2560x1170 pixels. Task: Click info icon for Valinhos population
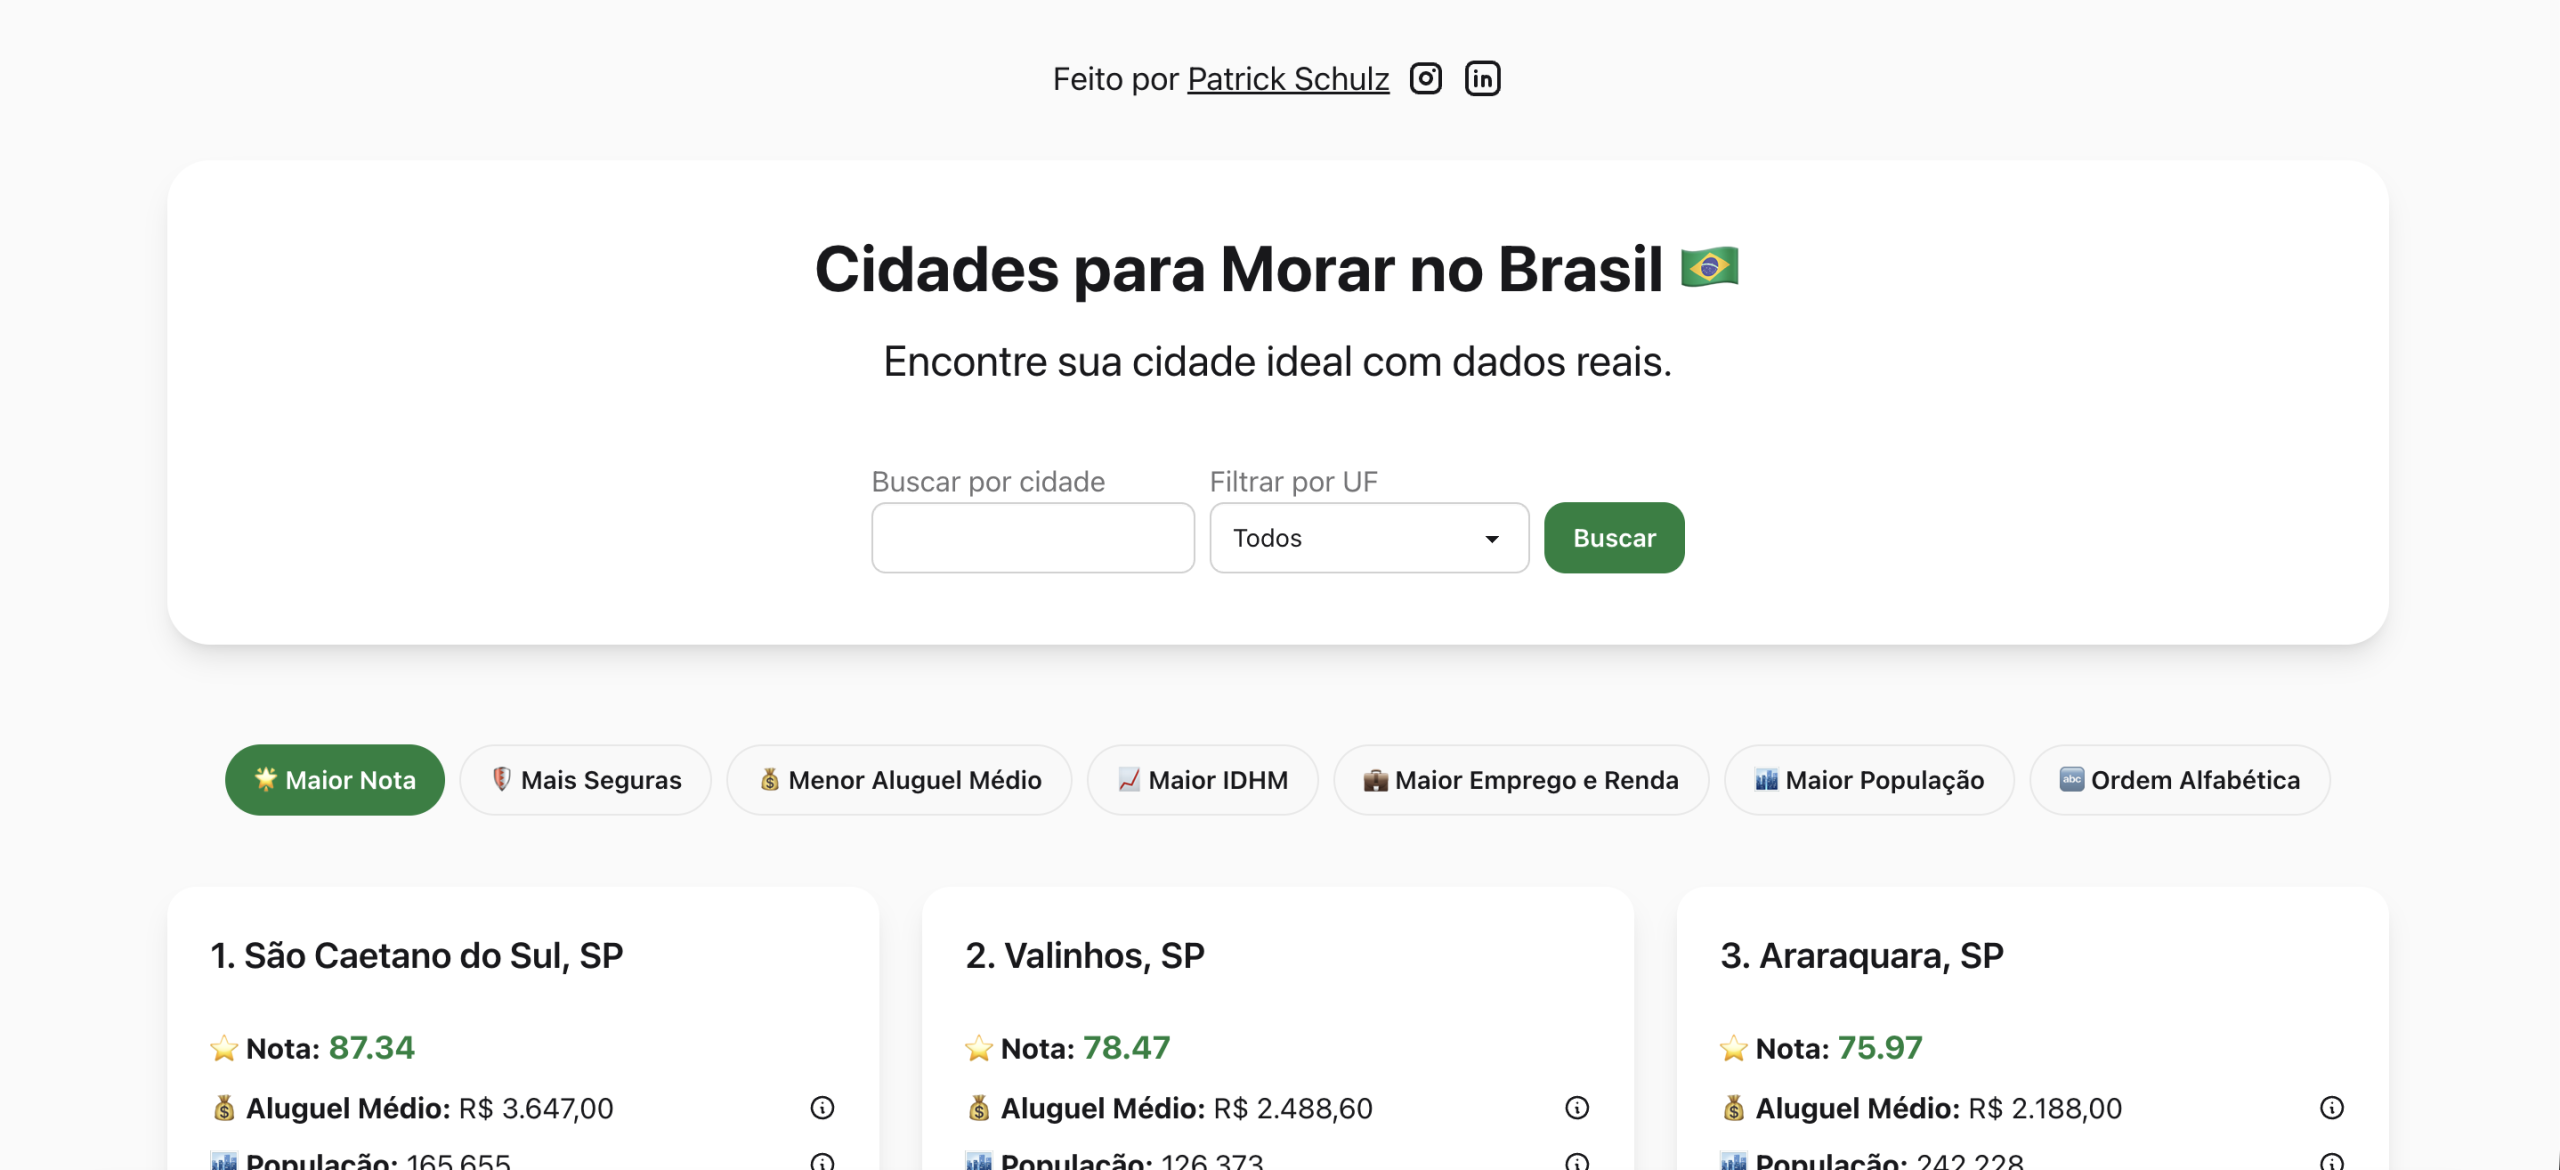[x=1577, y=1161]
